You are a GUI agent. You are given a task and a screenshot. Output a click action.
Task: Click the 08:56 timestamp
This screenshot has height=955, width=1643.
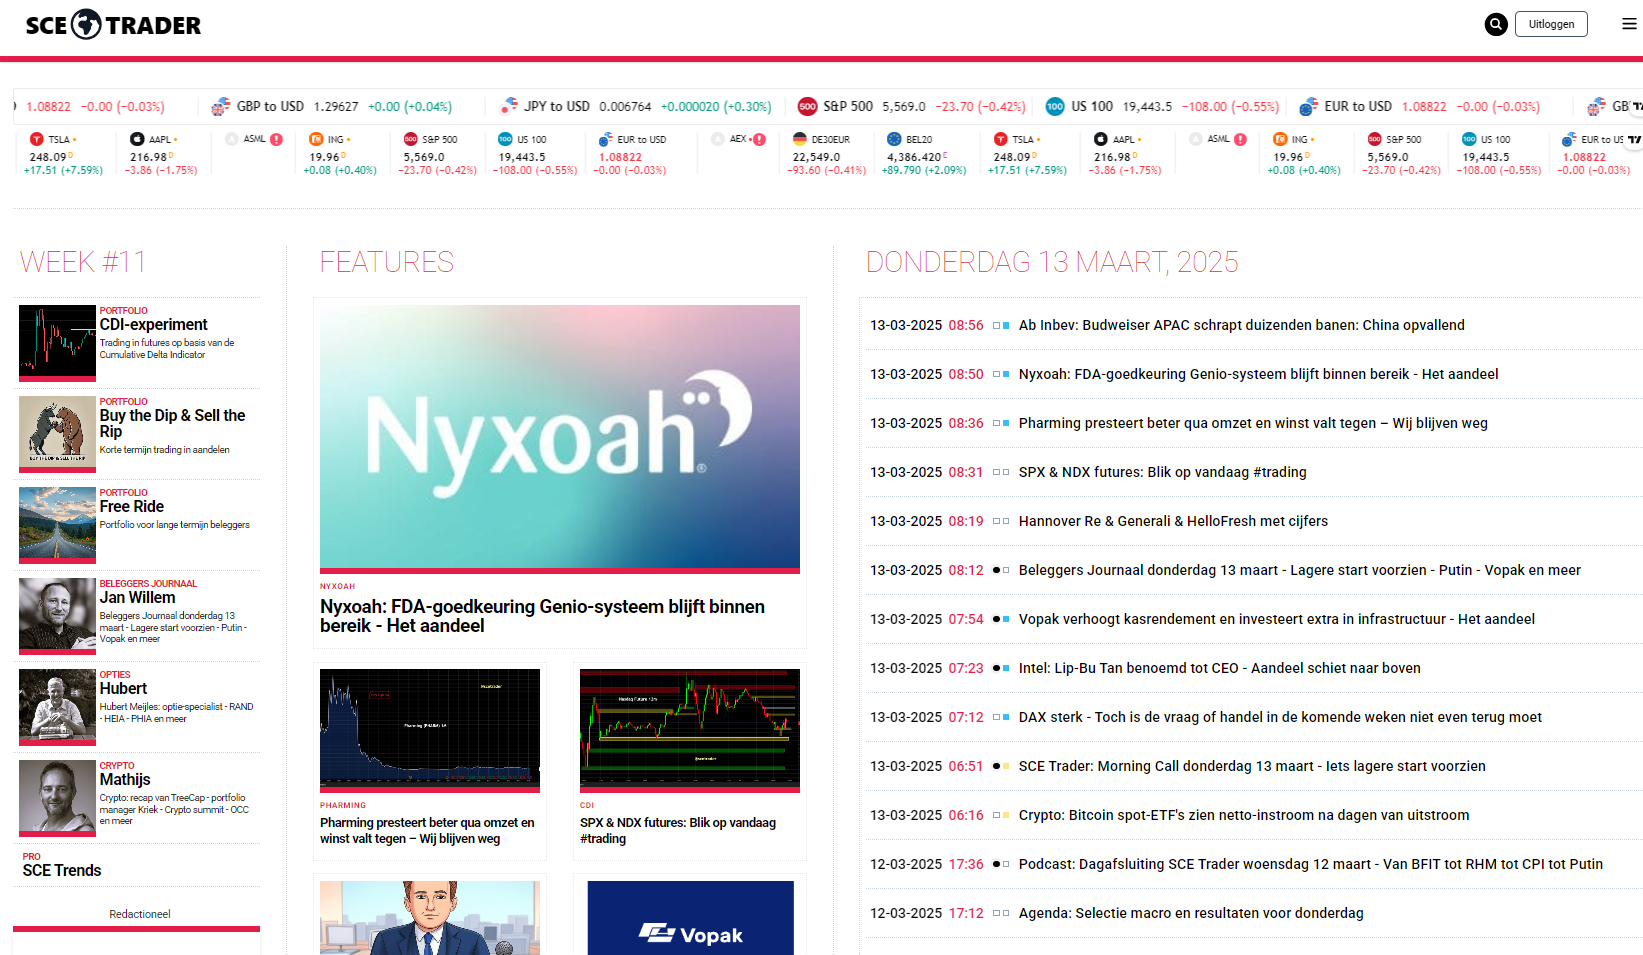click(x=966, y=325)
